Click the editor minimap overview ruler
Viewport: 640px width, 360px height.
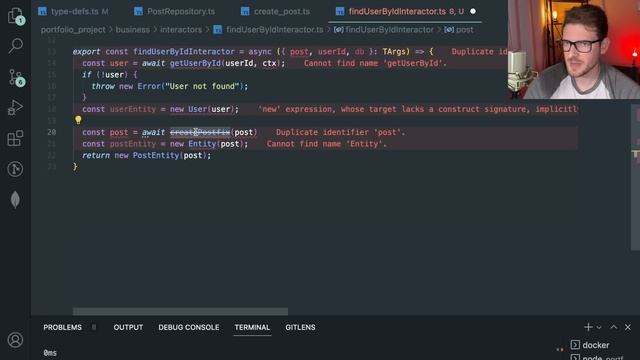[x=635, y=176]
